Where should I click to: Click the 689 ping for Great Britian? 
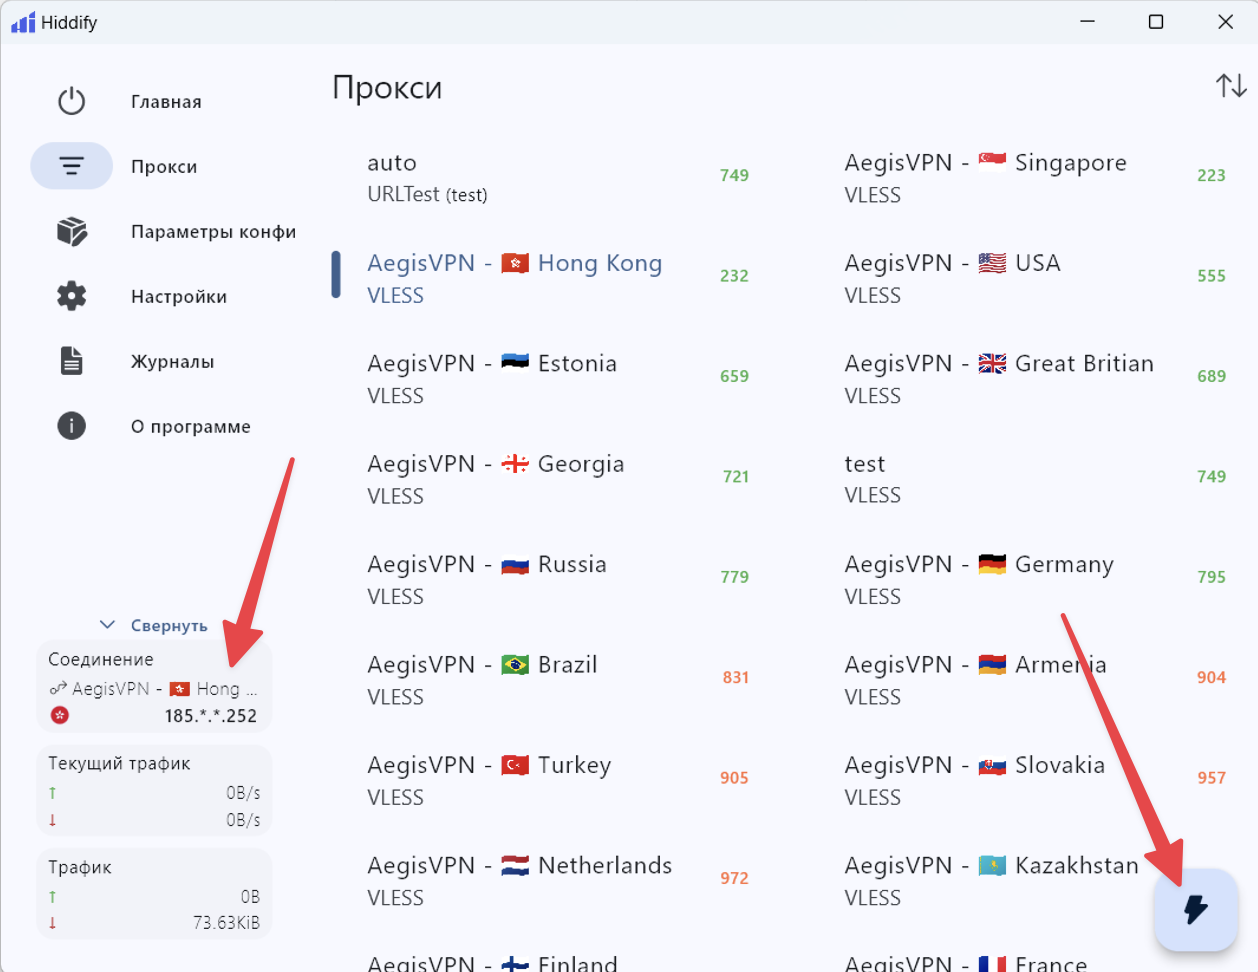1211,377
